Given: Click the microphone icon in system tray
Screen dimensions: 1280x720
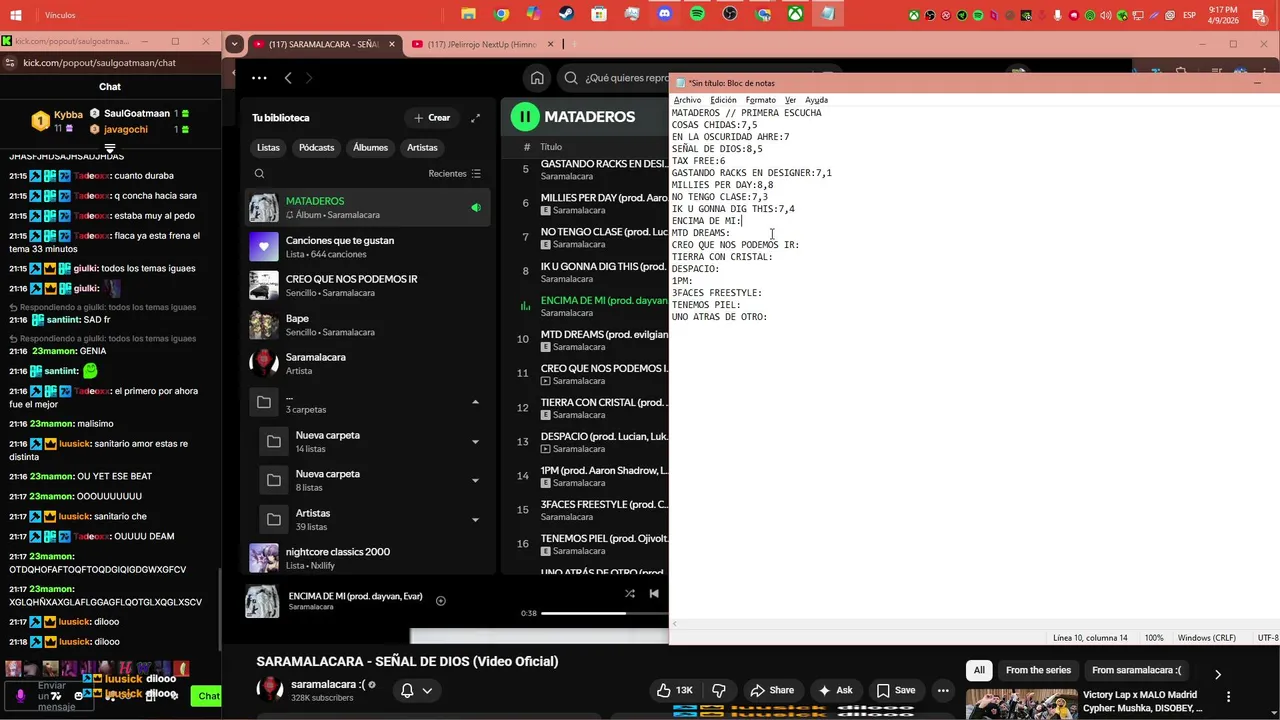Looking at the screenshot, I should [1058, 15].
